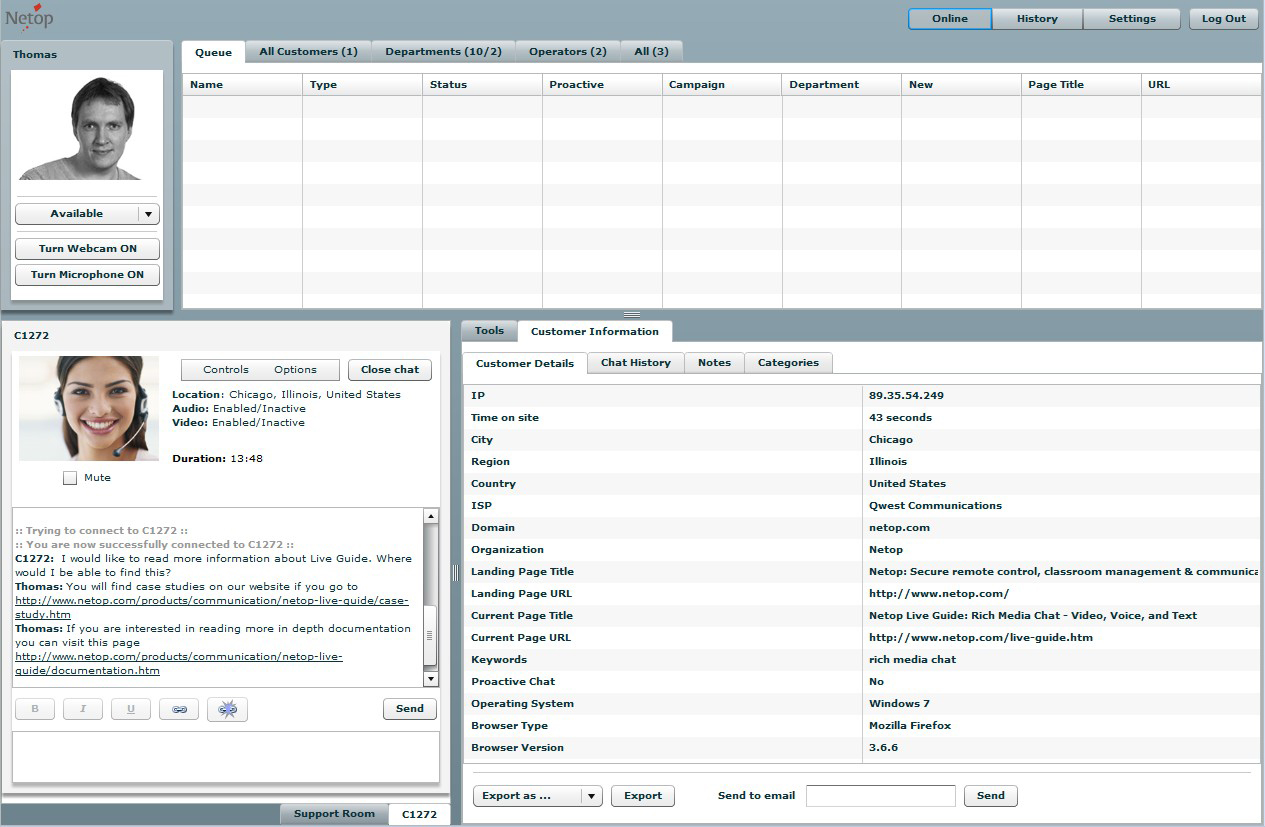
Task: Toggle italic formatting in chat editor
Action: pyautogui.click(x=83, y=709)
